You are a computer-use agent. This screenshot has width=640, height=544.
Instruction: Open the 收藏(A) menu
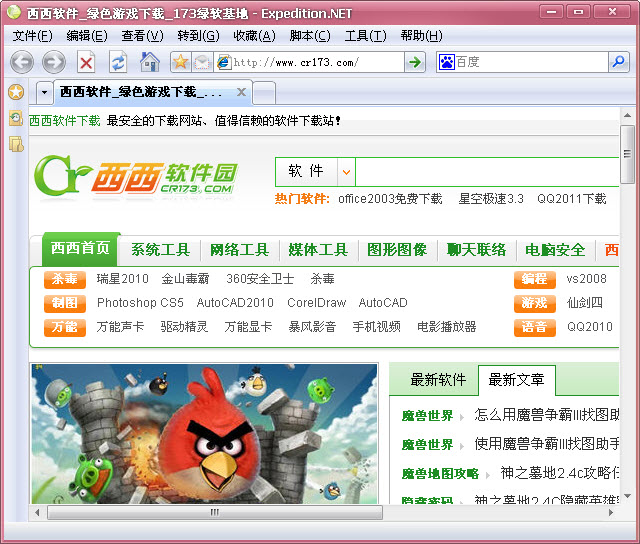pyautogui.click(x=254, y=36)
